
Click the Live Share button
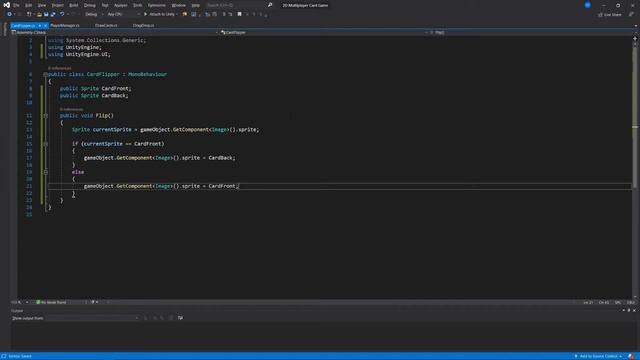[610, 15]
